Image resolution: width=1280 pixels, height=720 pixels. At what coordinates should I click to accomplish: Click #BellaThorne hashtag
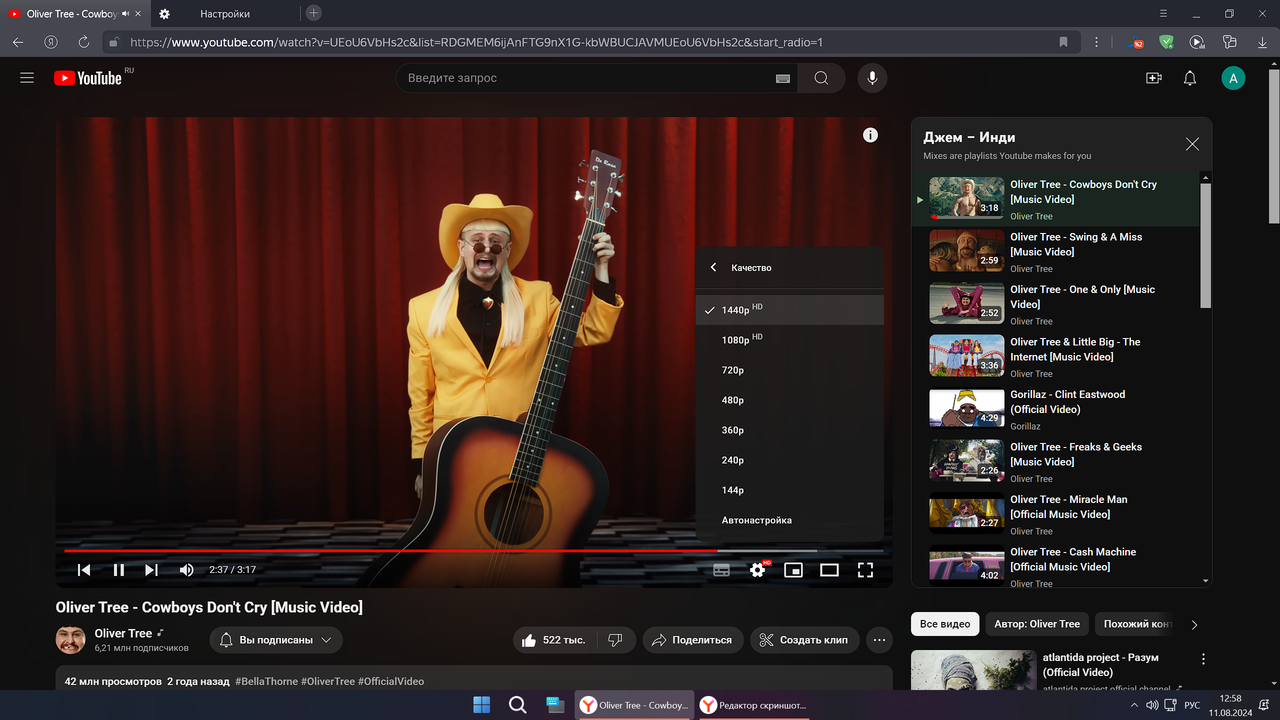(266, 681)
